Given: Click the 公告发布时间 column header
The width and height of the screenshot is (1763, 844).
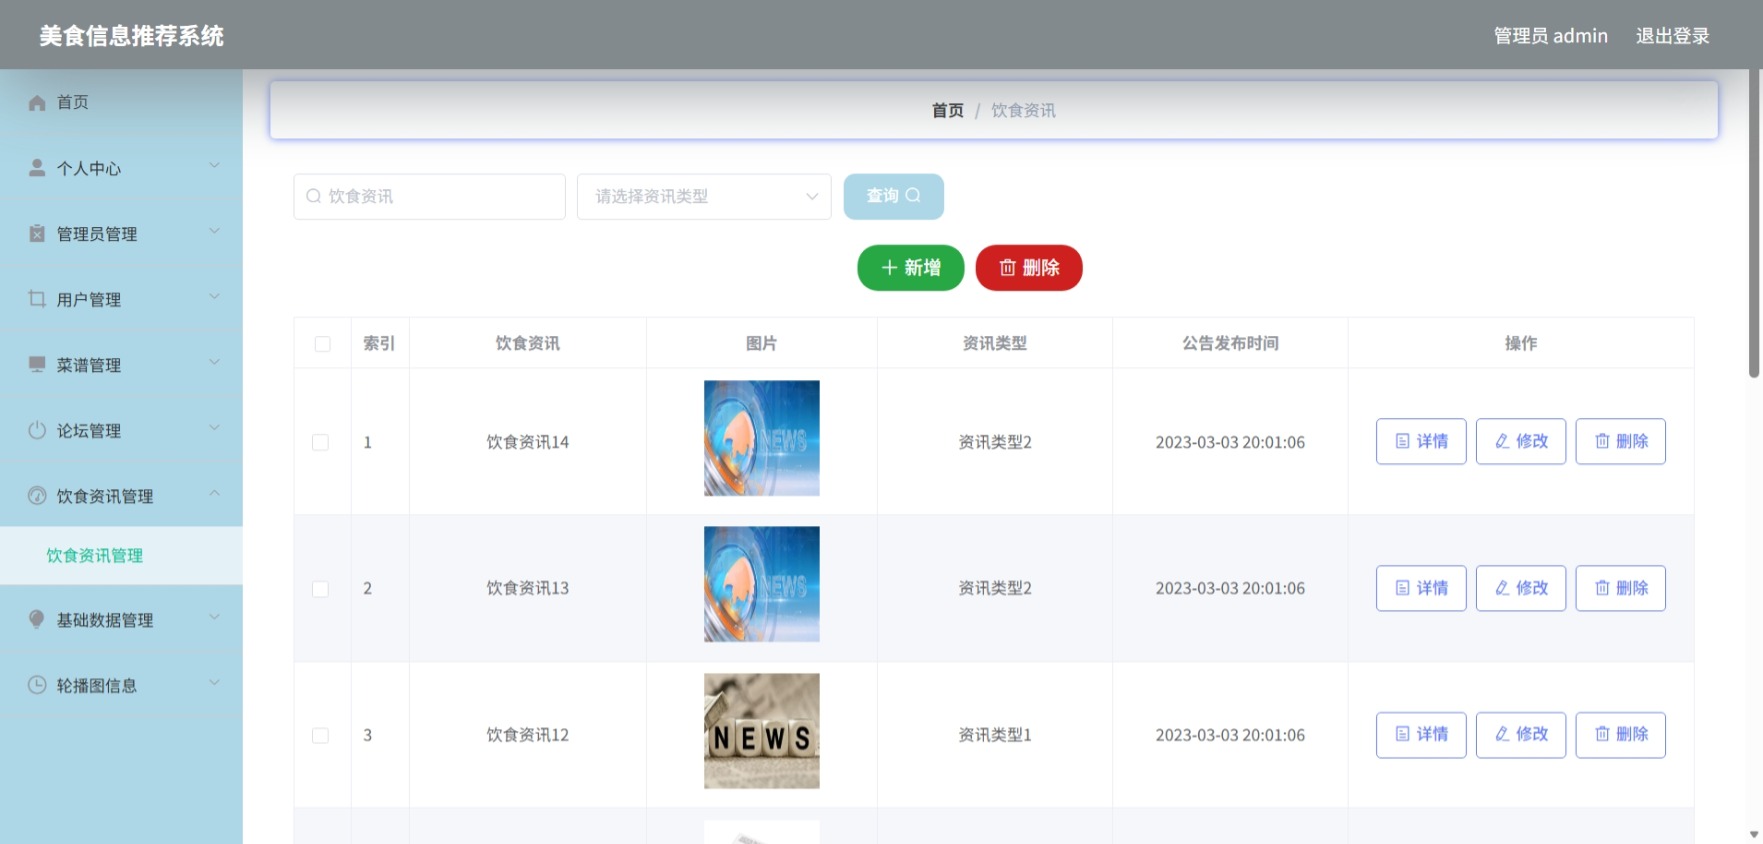Looking at the screenshot, I should pos(1230,343).
